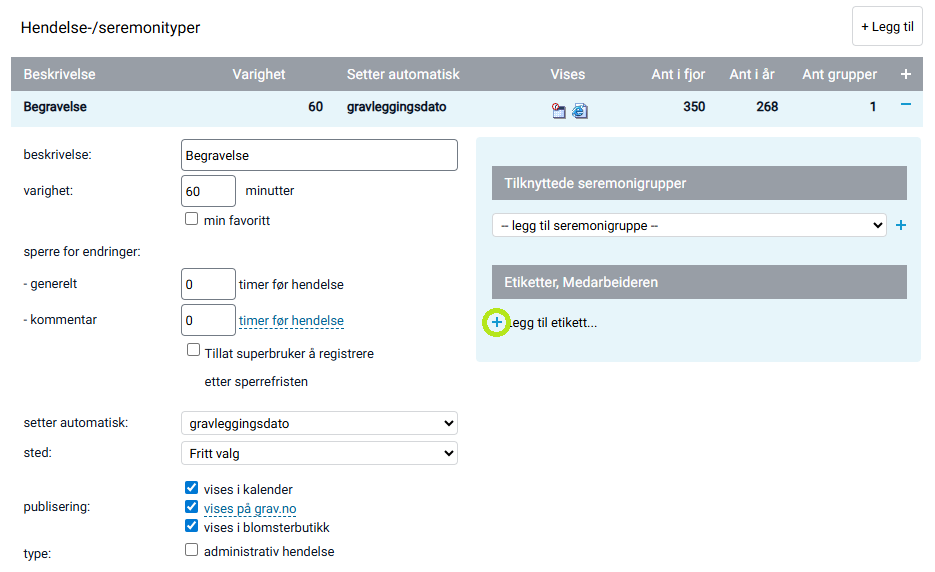Click the calendar icon in Vises column
935x572 pixels.
point(559,111)
